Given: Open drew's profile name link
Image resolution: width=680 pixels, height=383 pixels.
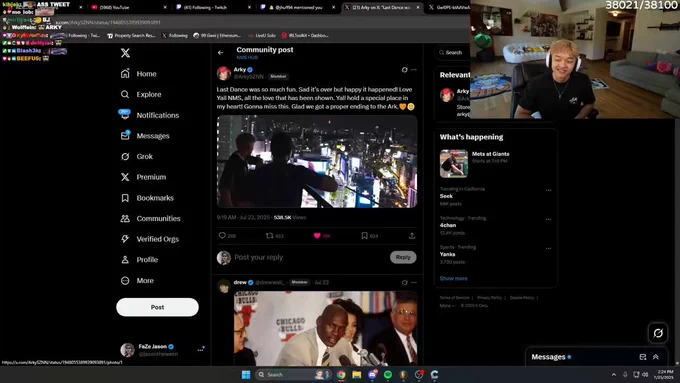Looking at the screenshot, I should coord(240,282).
